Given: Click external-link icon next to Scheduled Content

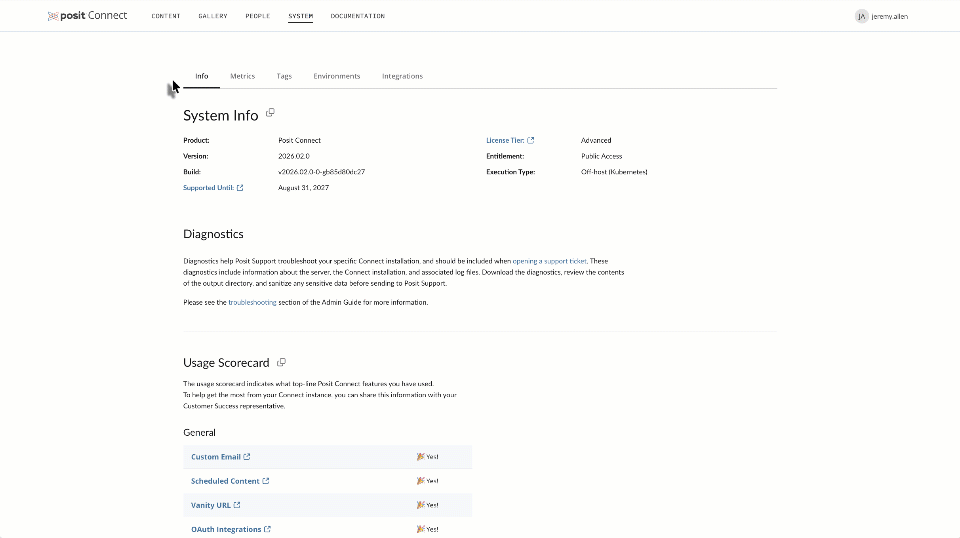Looking at the screenshot, I should pyautogui.click(x=266, y=481).
